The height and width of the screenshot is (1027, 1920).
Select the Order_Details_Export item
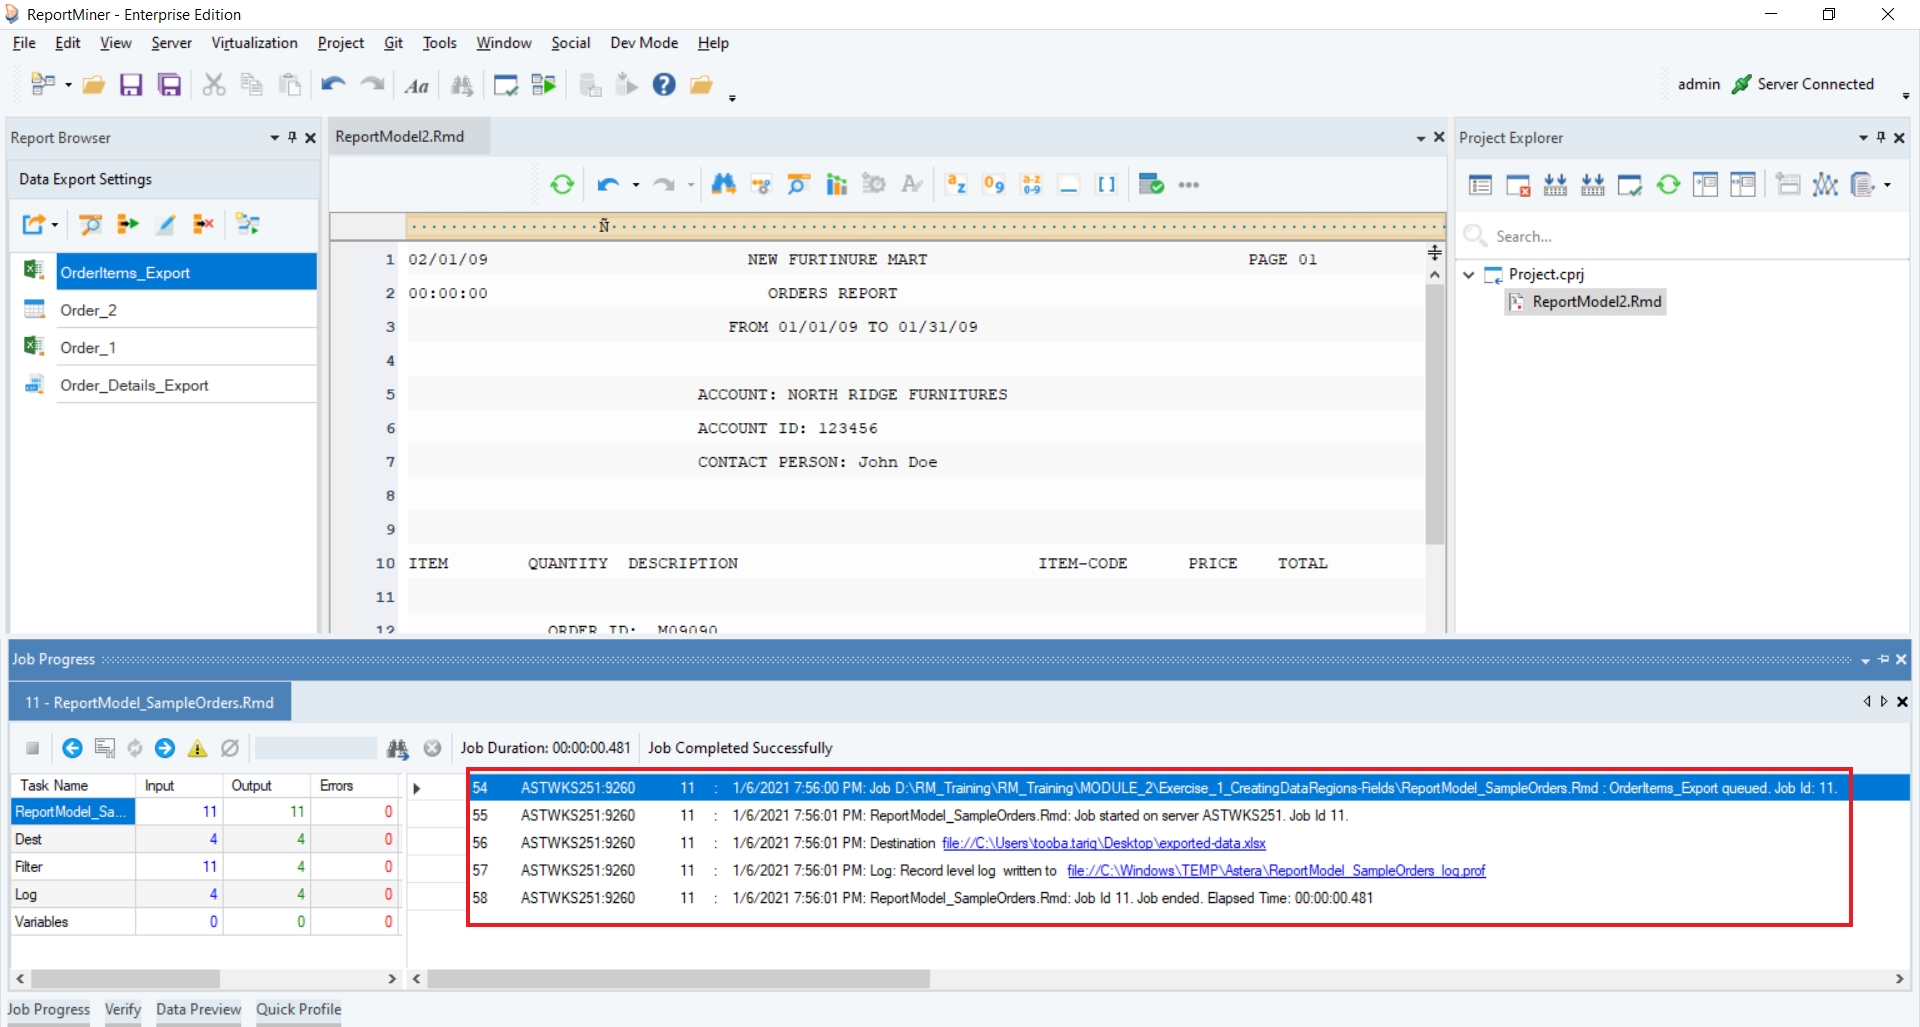(x=134, y=385)
